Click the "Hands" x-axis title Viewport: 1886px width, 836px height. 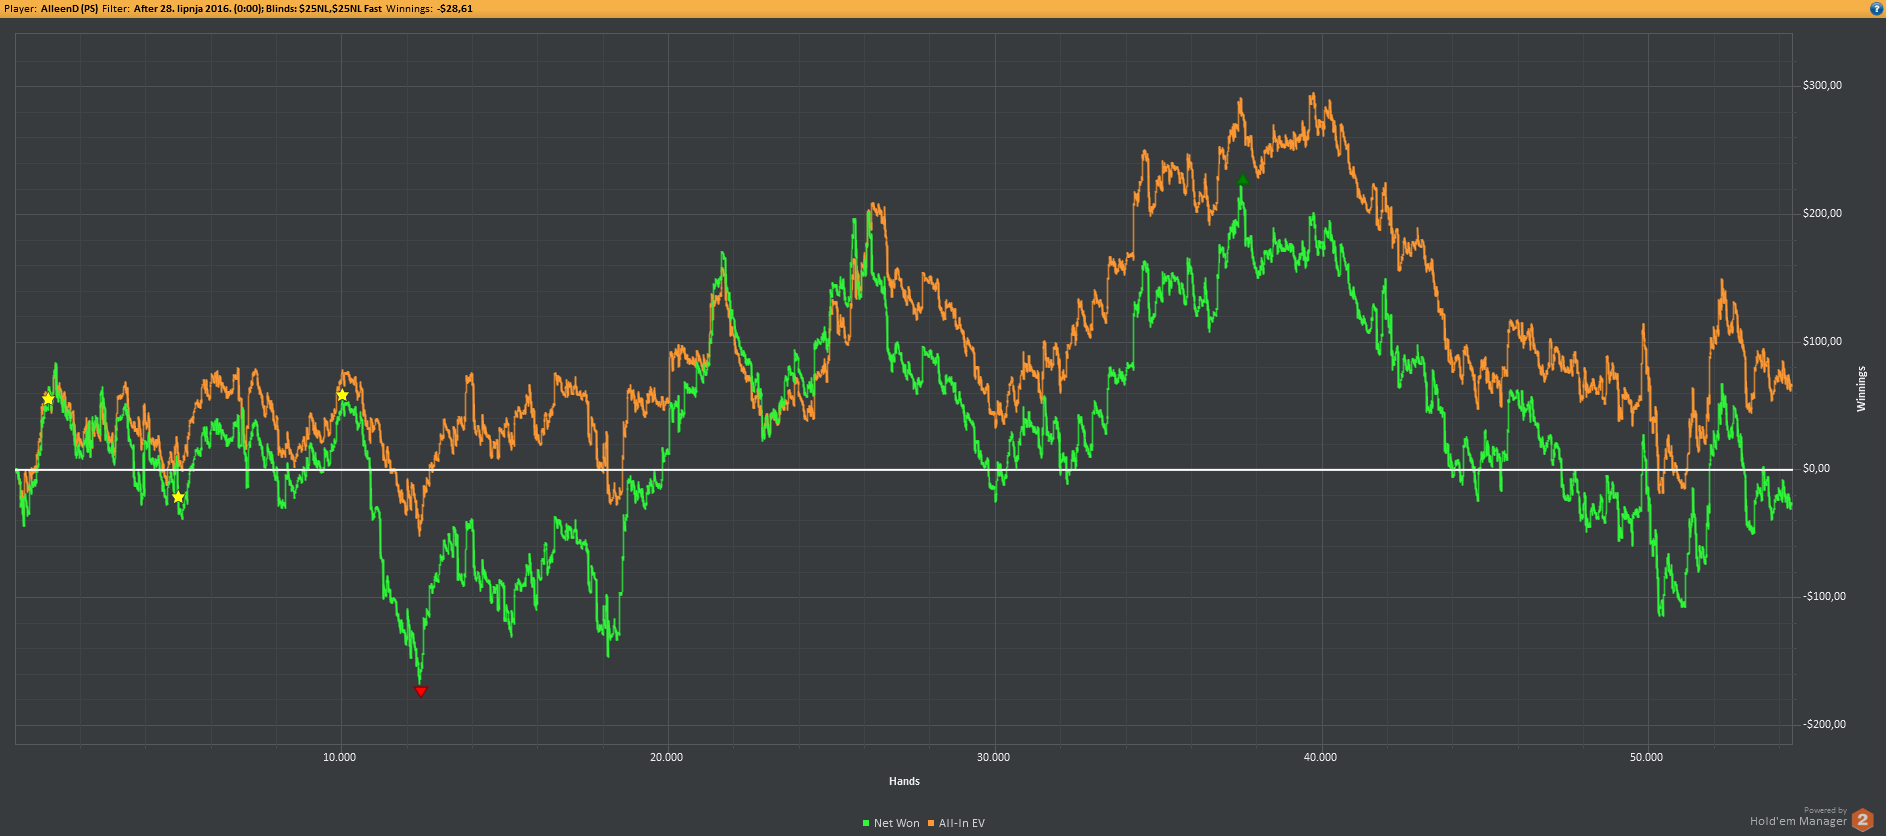pos(904,781)
